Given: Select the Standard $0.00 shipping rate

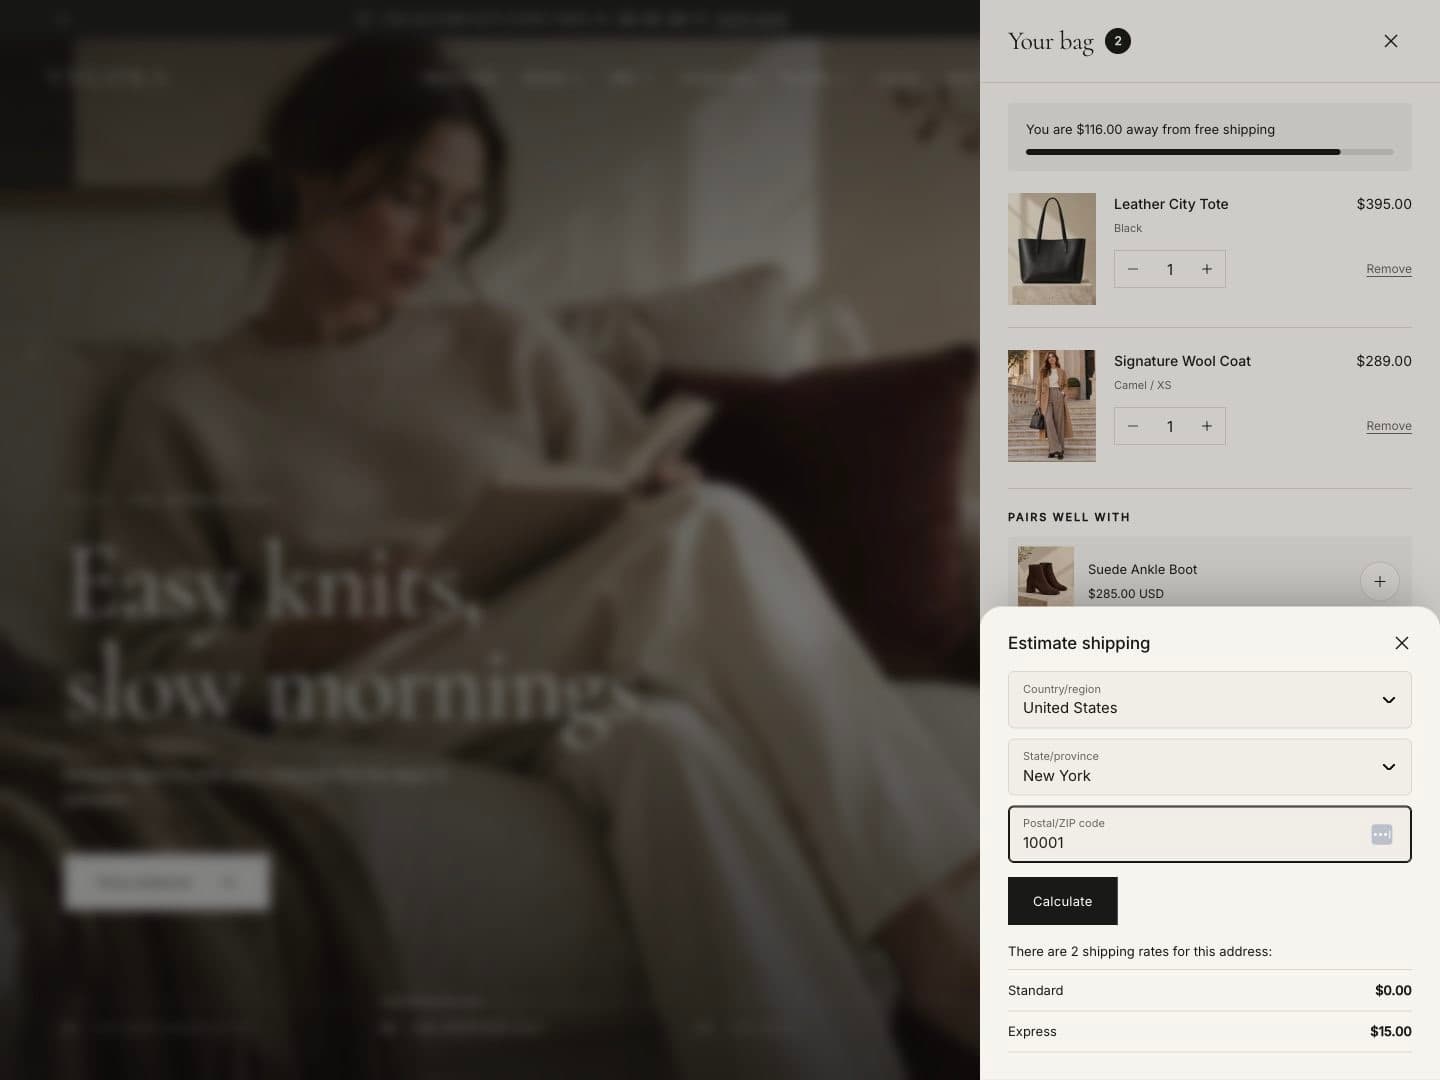Looking at the screenshot, I should [x=1210, y=990].
